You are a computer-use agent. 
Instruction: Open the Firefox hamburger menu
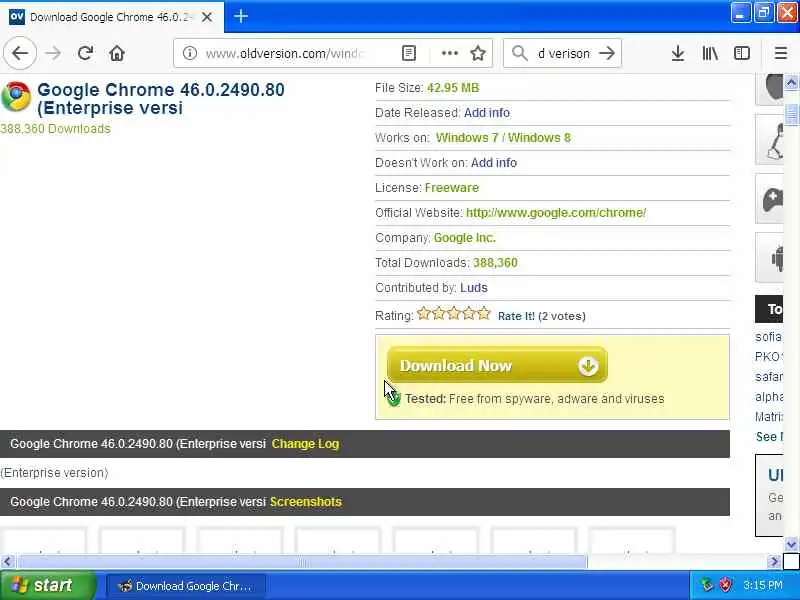click(x=781, y=53)
